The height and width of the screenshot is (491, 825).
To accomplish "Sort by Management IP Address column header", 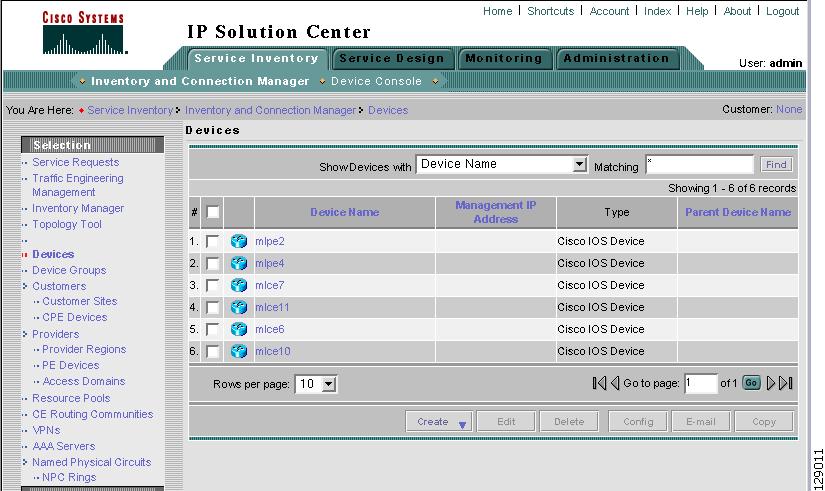I will tap(496, 212).
